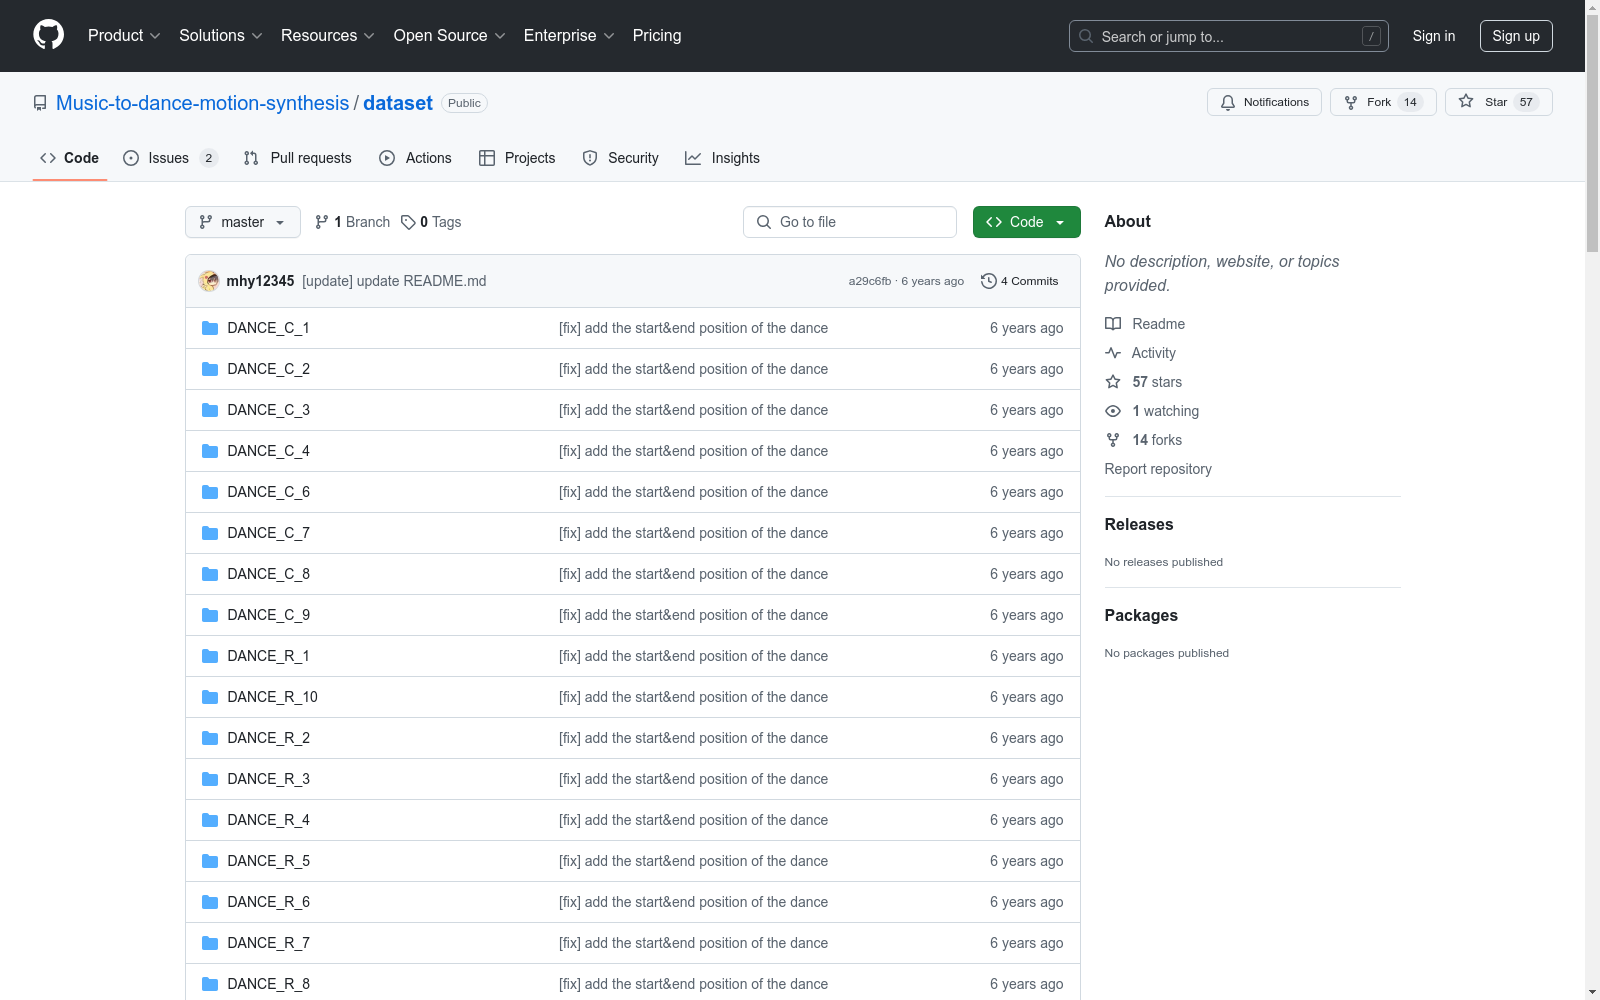Screen dimensions: 1600x1000
Task: Switch to the Issues tab
Action: pos(169,158)
